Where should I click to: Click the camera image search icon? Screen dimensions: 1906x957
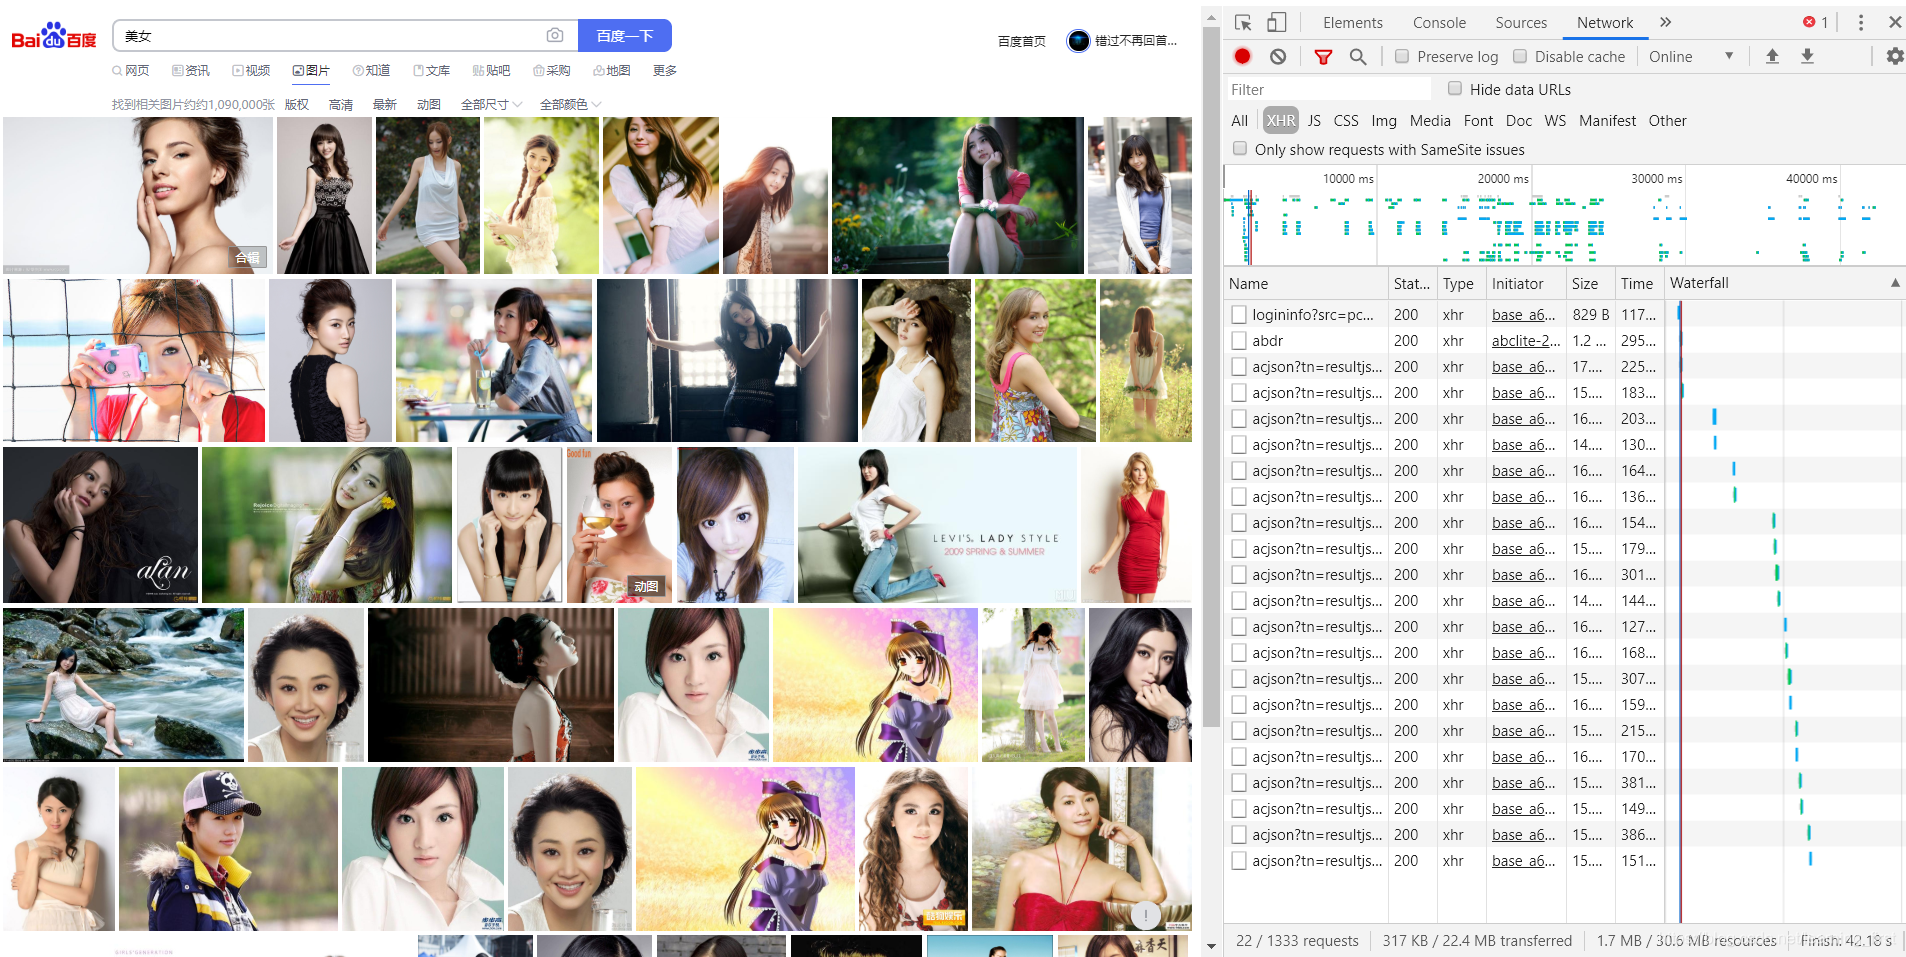[555, 36]
